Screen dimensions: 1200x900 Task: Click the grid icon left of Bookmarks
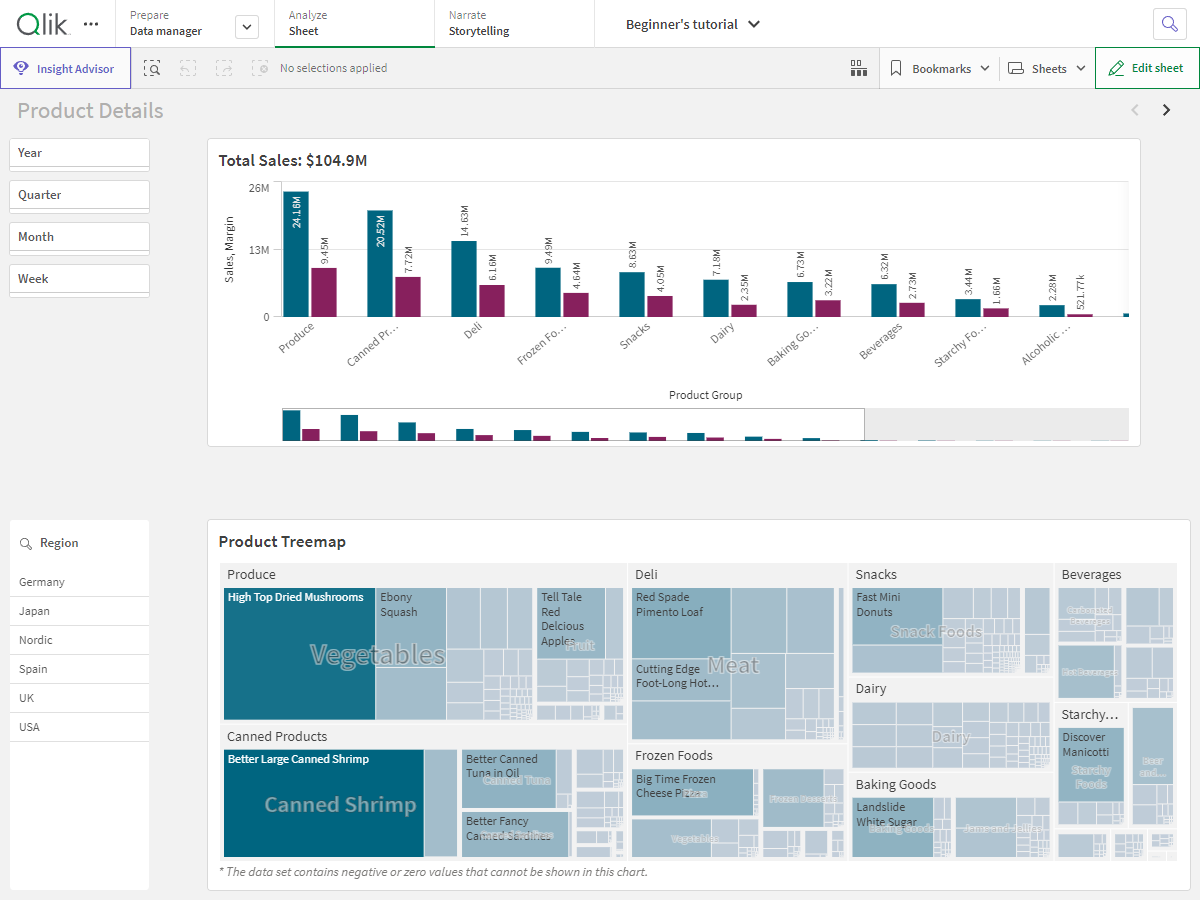[x=858, y=68]
